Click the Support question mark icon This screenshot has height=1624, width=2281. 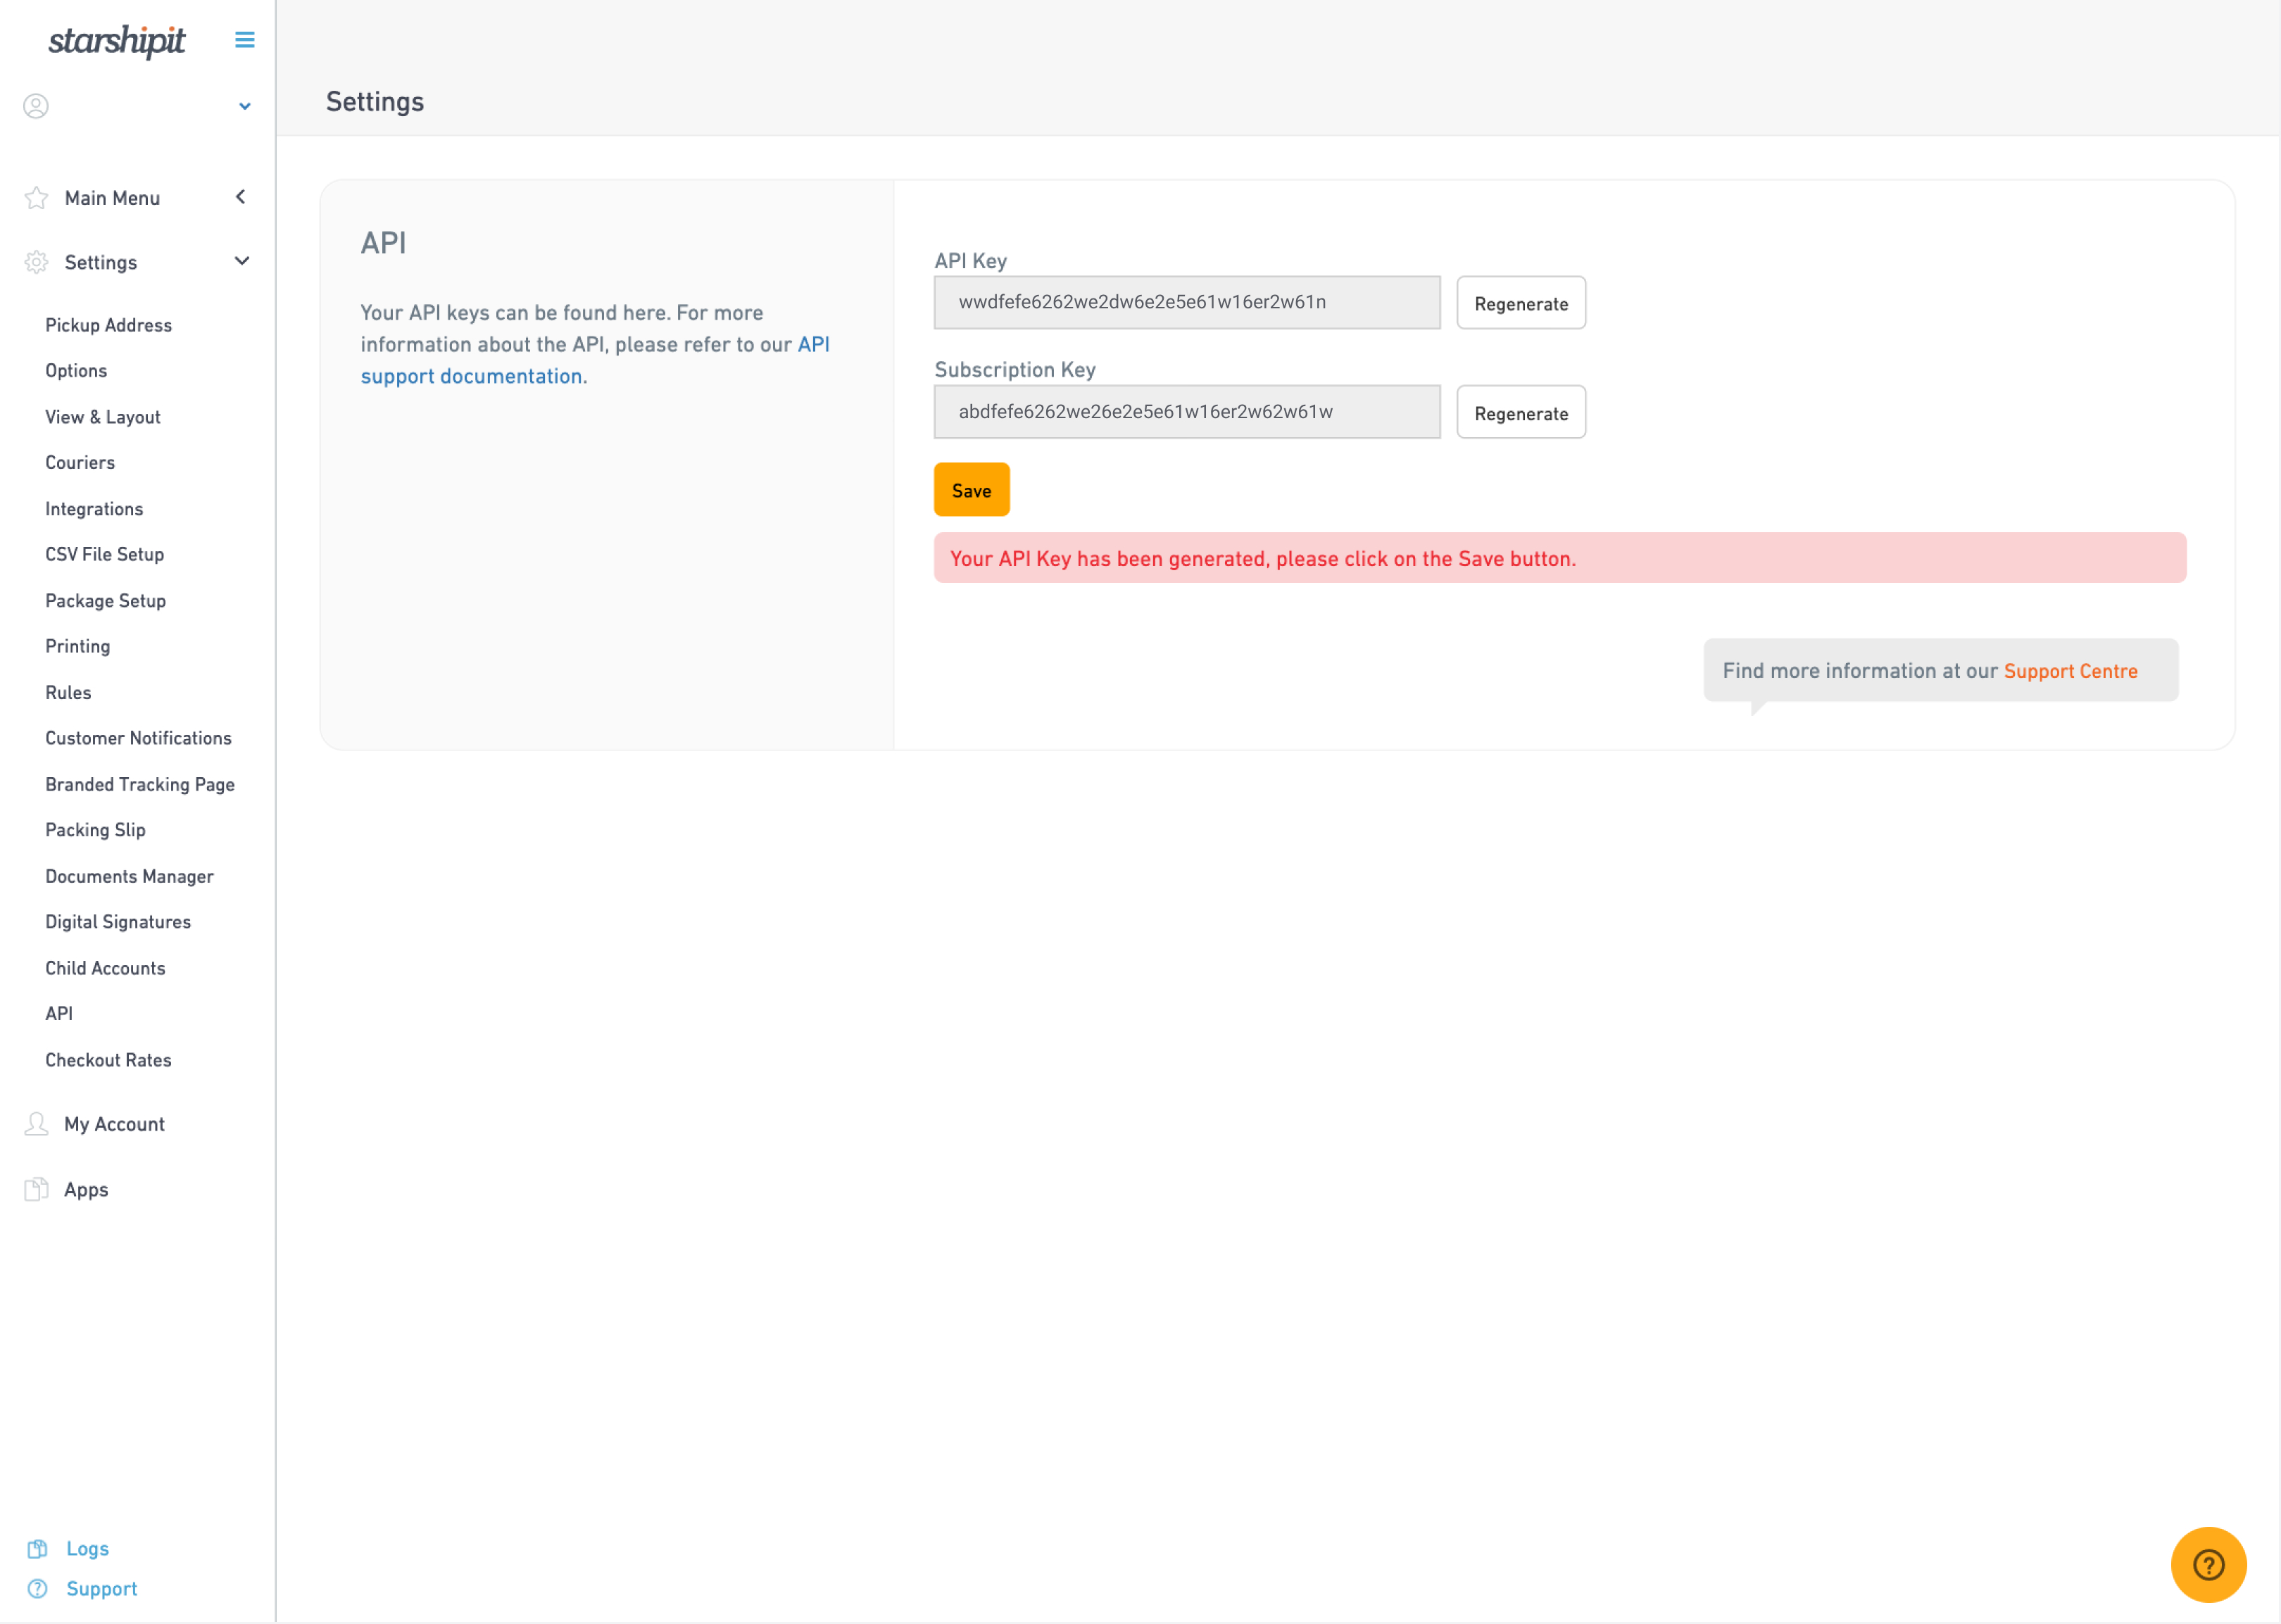[x=37, y=1589]
